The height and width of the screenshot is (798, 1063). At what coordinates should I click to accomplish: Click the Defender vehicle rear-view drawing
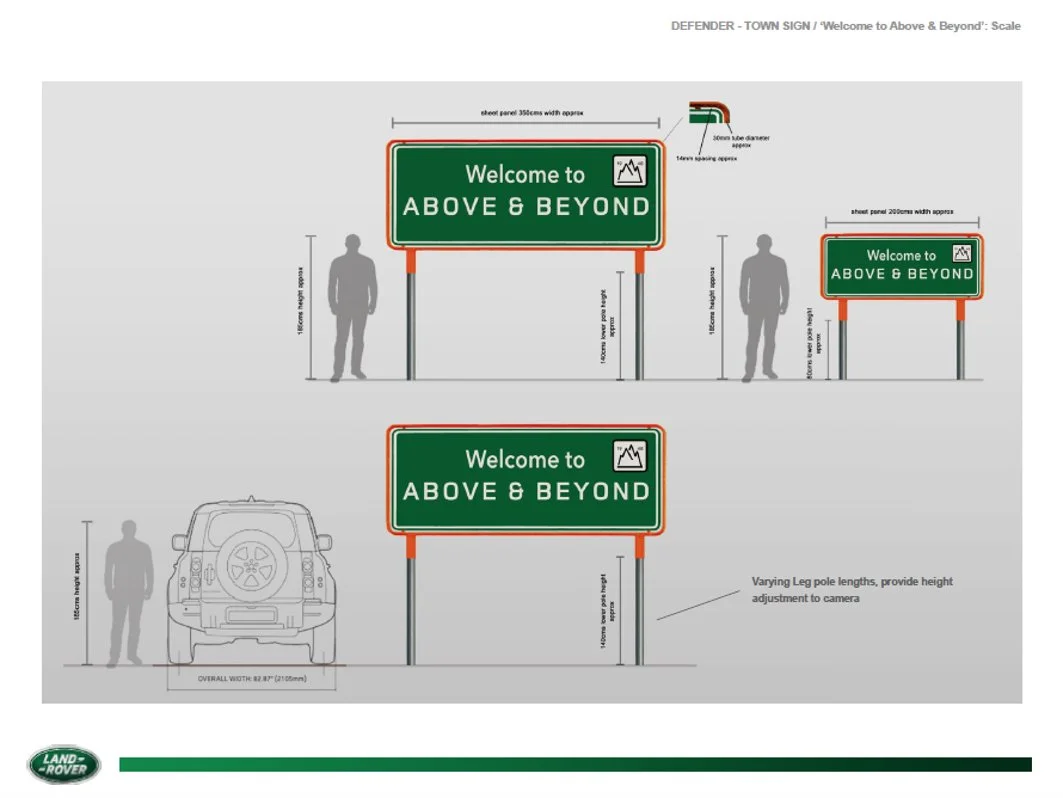(x=252, y=581)
